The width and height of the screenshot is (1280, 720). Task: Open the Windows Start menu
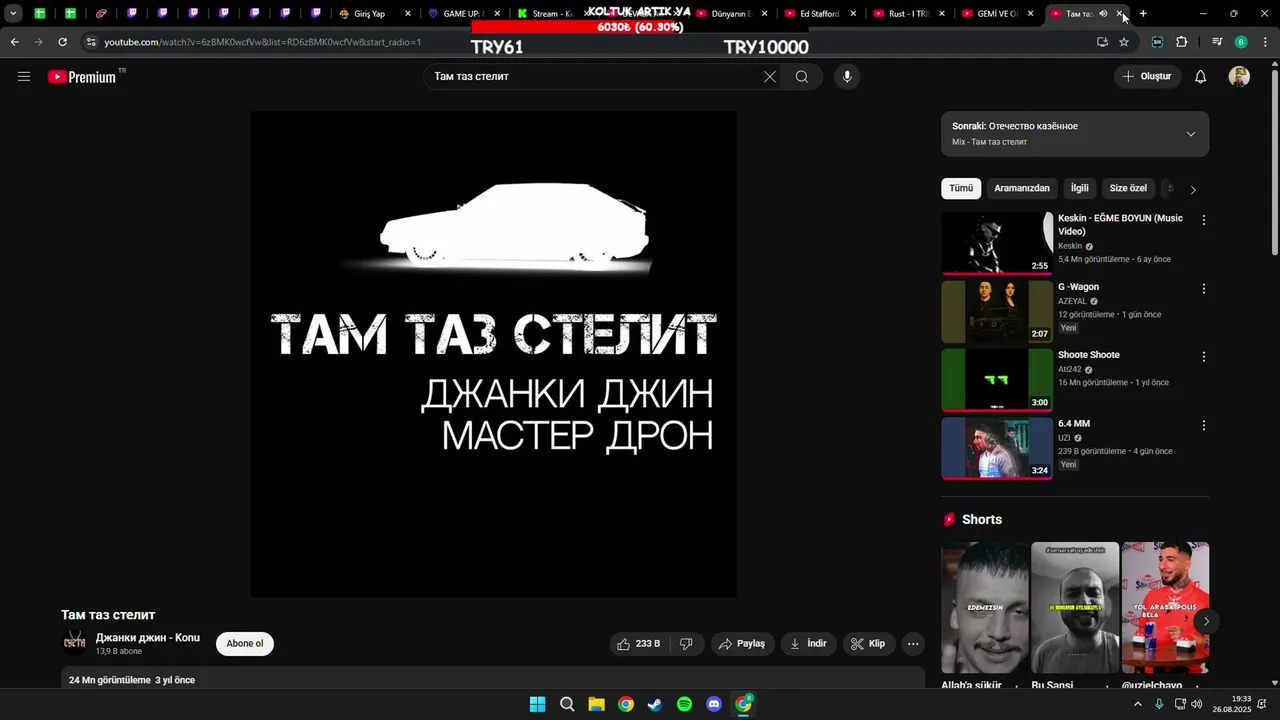537,704
